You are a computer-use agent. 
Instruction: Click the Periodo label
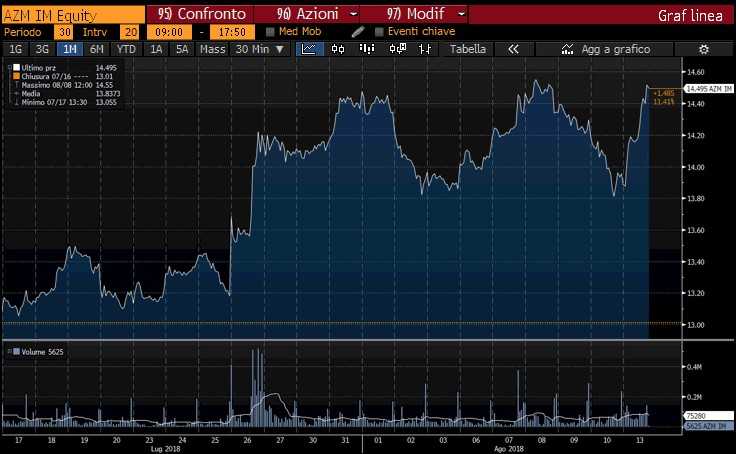click(23, 32)
